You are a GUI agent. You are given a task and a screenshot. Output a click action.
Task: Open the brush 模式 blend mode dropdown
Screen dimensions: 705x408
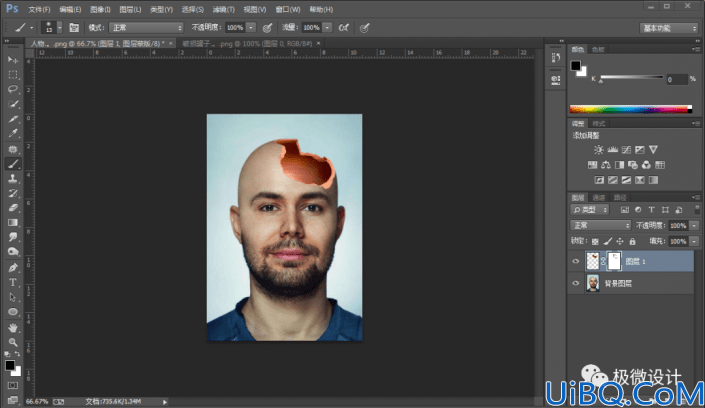coord(146,28)
